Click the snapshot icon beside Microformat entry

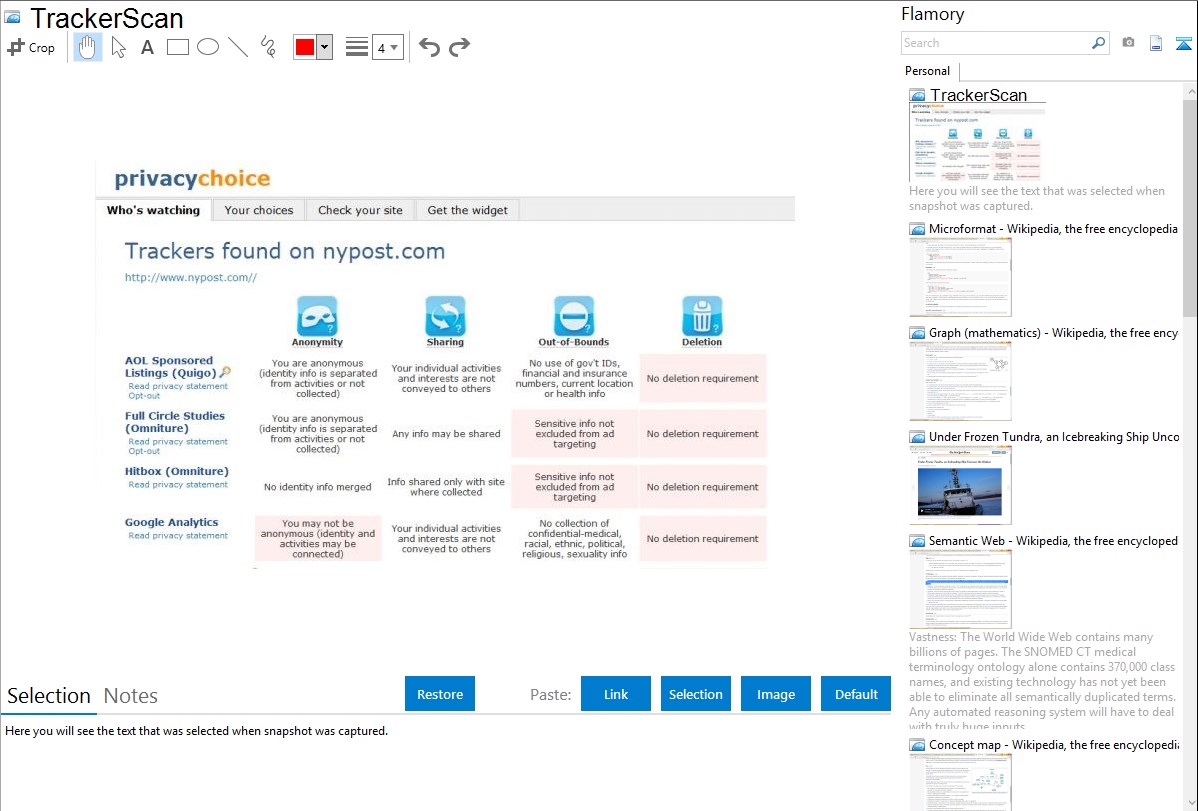click(917, 229)
